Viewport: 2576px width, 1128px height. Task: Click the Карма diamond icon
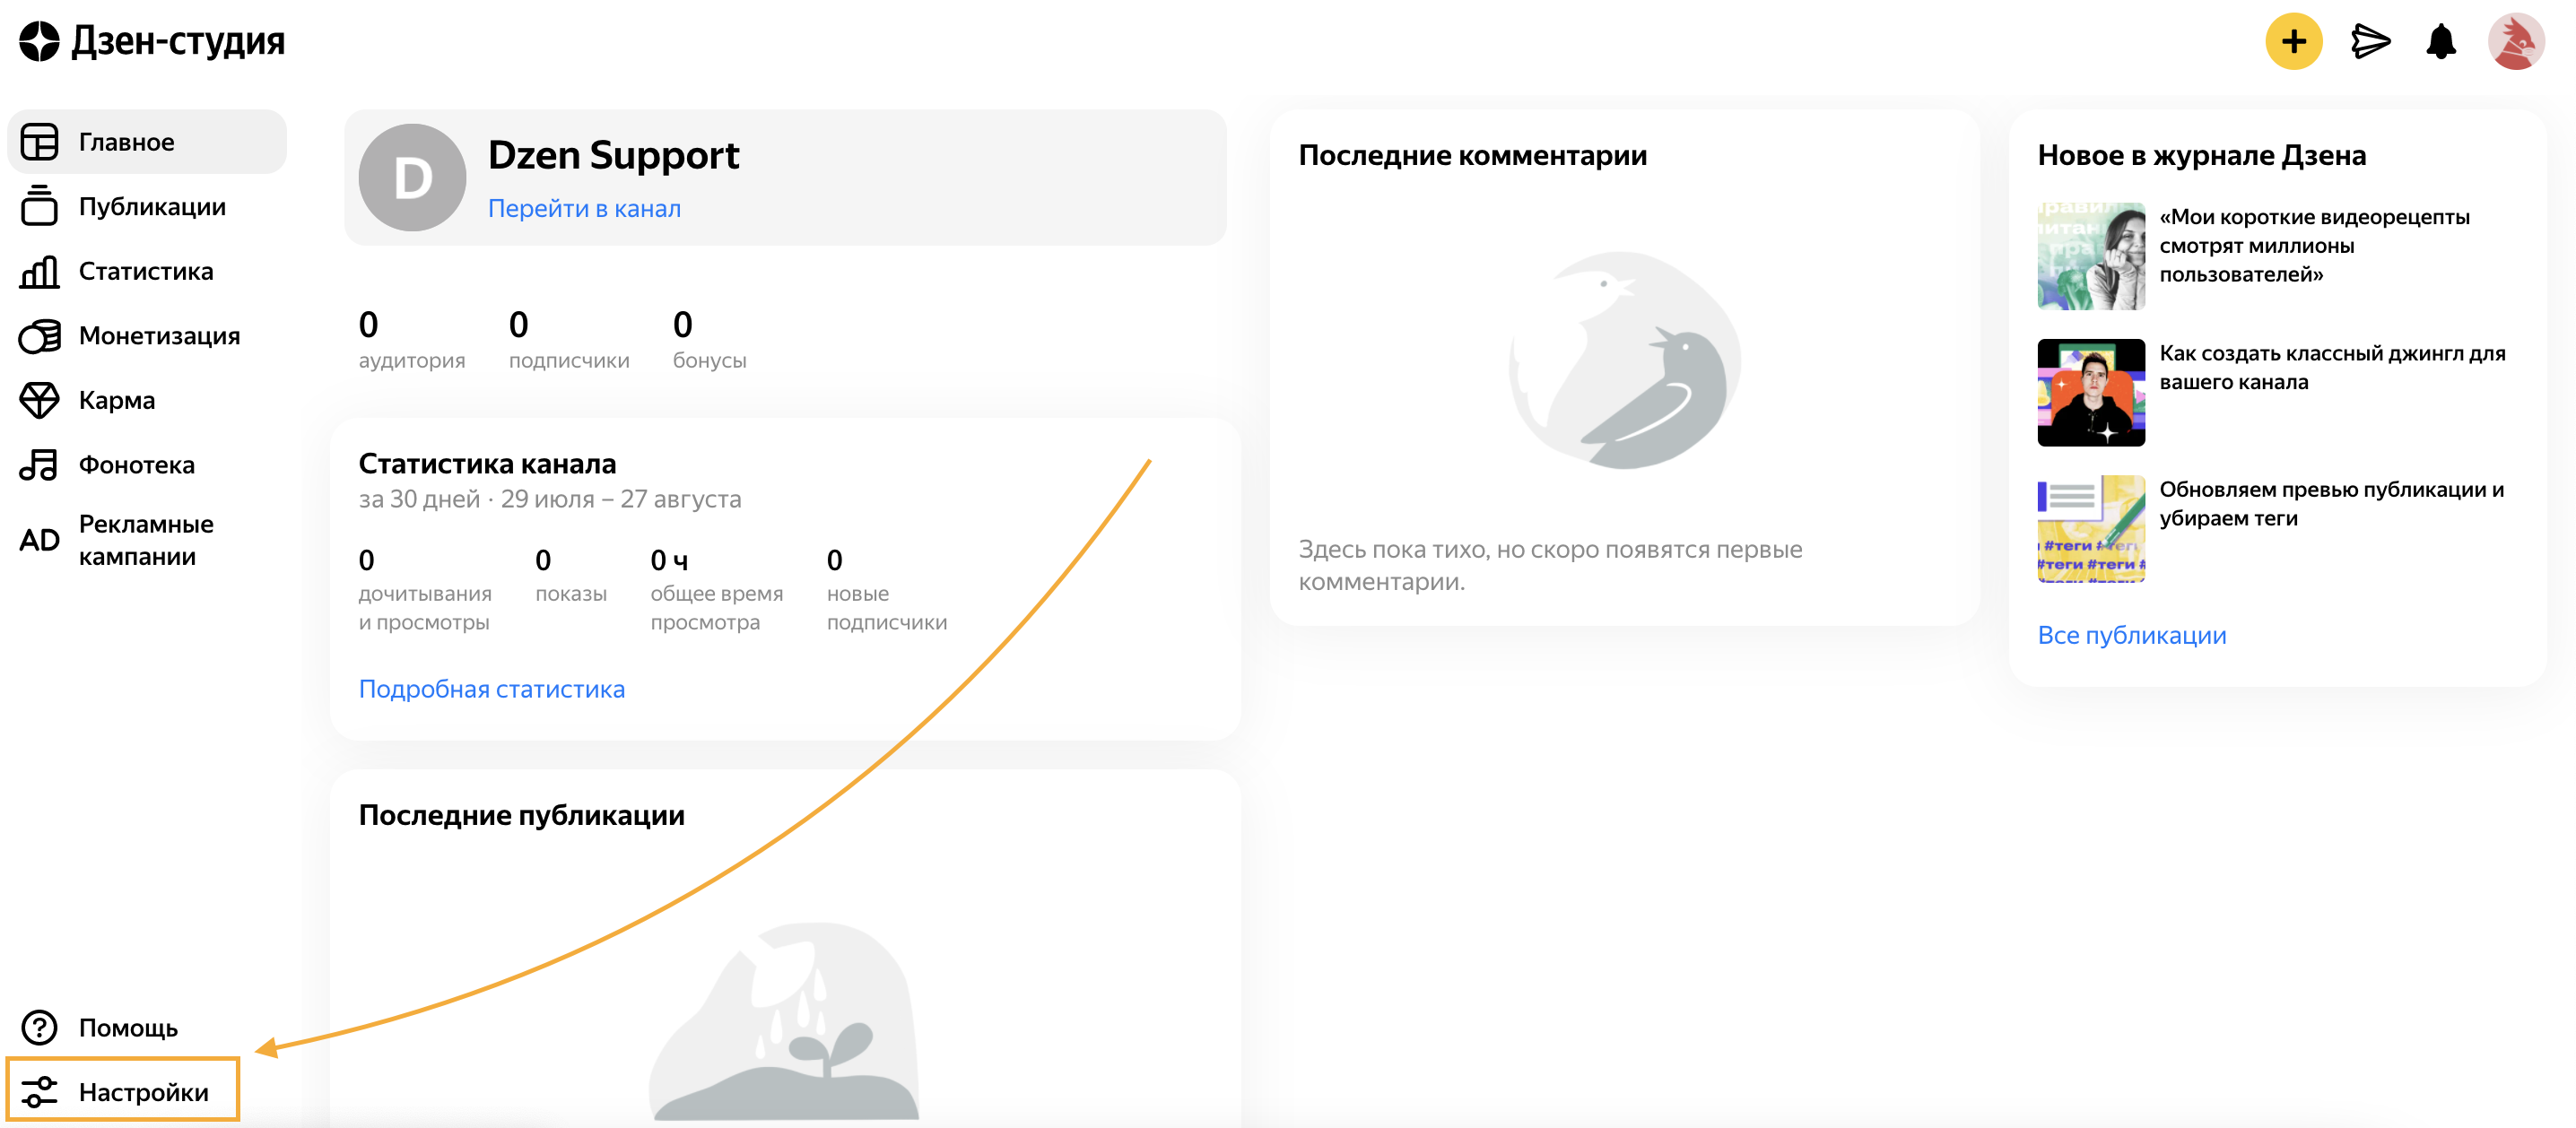40,400
